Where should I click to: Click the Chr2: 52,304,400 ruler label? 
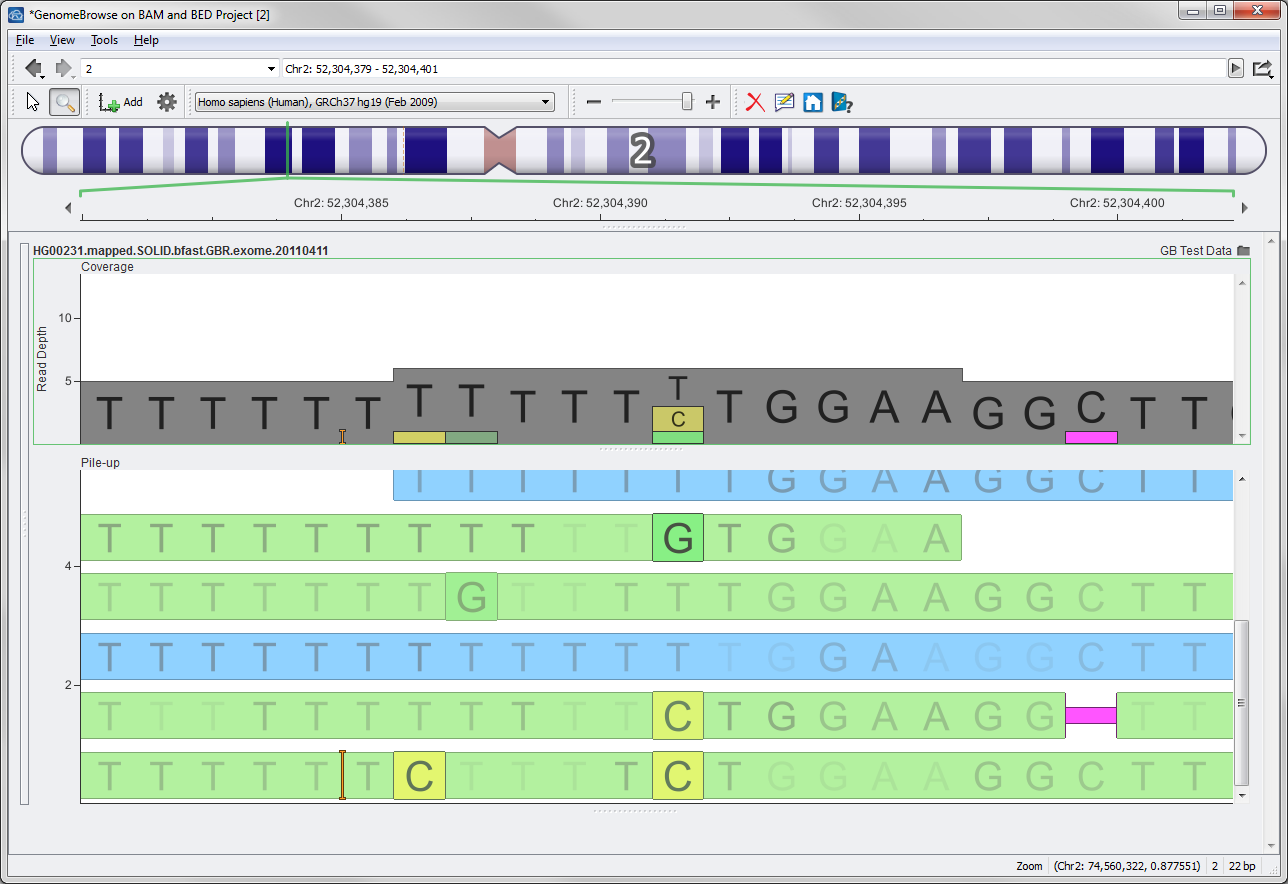click(1117, 203)
